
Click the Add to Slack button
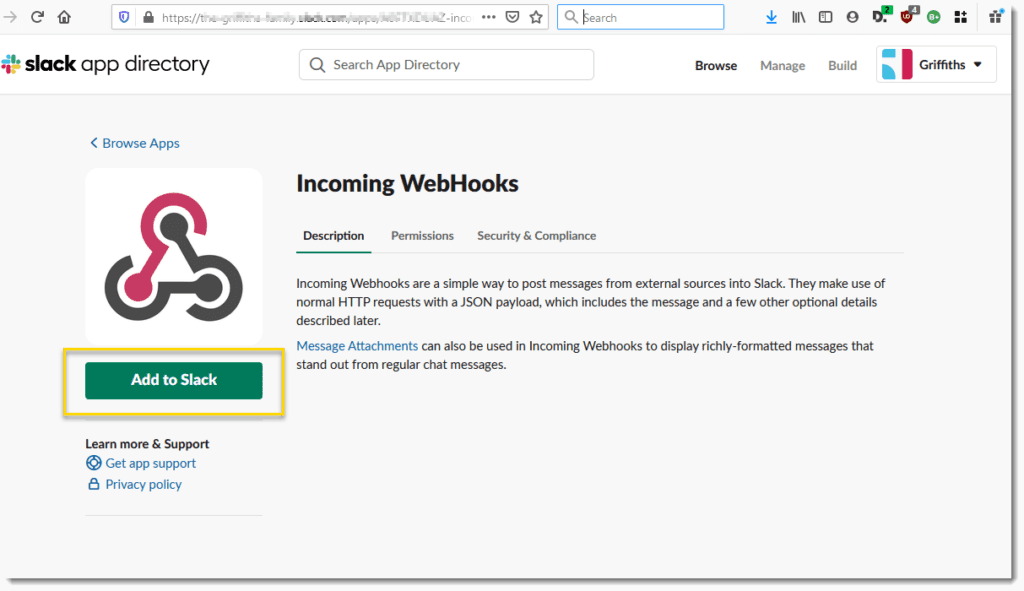[x=174, y=380]
